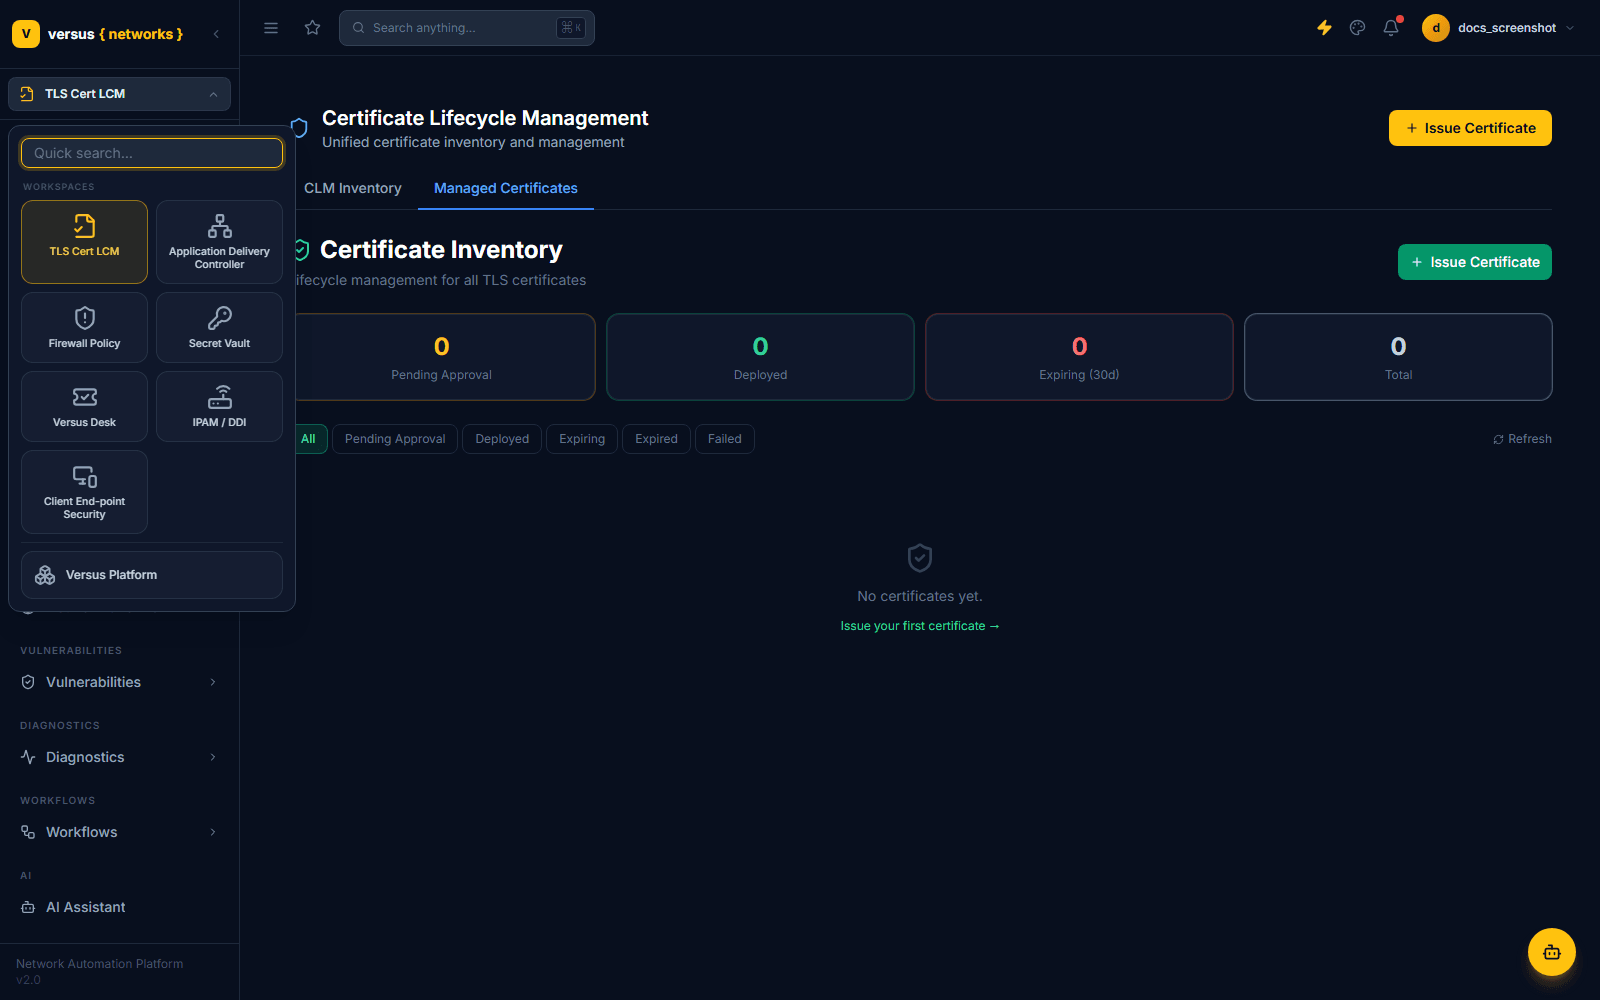Click the green Issue Certificate button
This screenshot has width=1600, height=1000.
pyautogui.click(x=1475, y=262)
